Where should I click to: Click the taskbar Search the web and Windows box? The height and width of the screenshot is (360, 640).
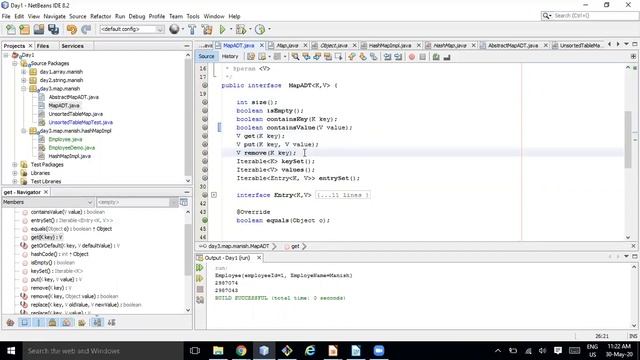[102, 351]
